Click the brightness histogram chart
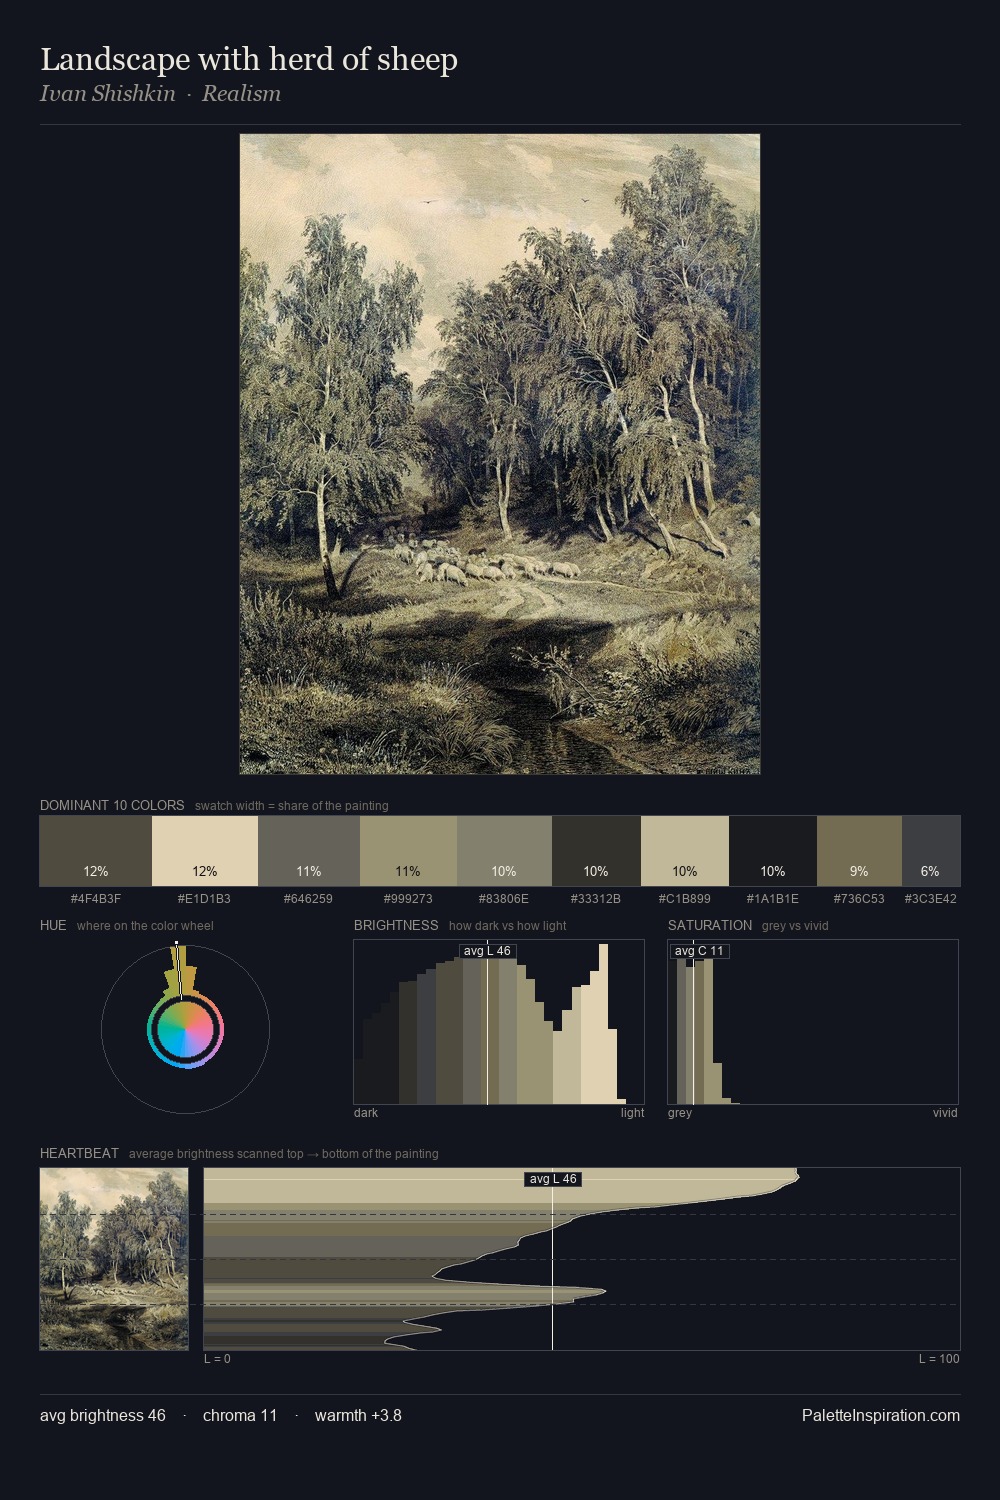The image size is (1000, 1500). [x=499, y=1022]
